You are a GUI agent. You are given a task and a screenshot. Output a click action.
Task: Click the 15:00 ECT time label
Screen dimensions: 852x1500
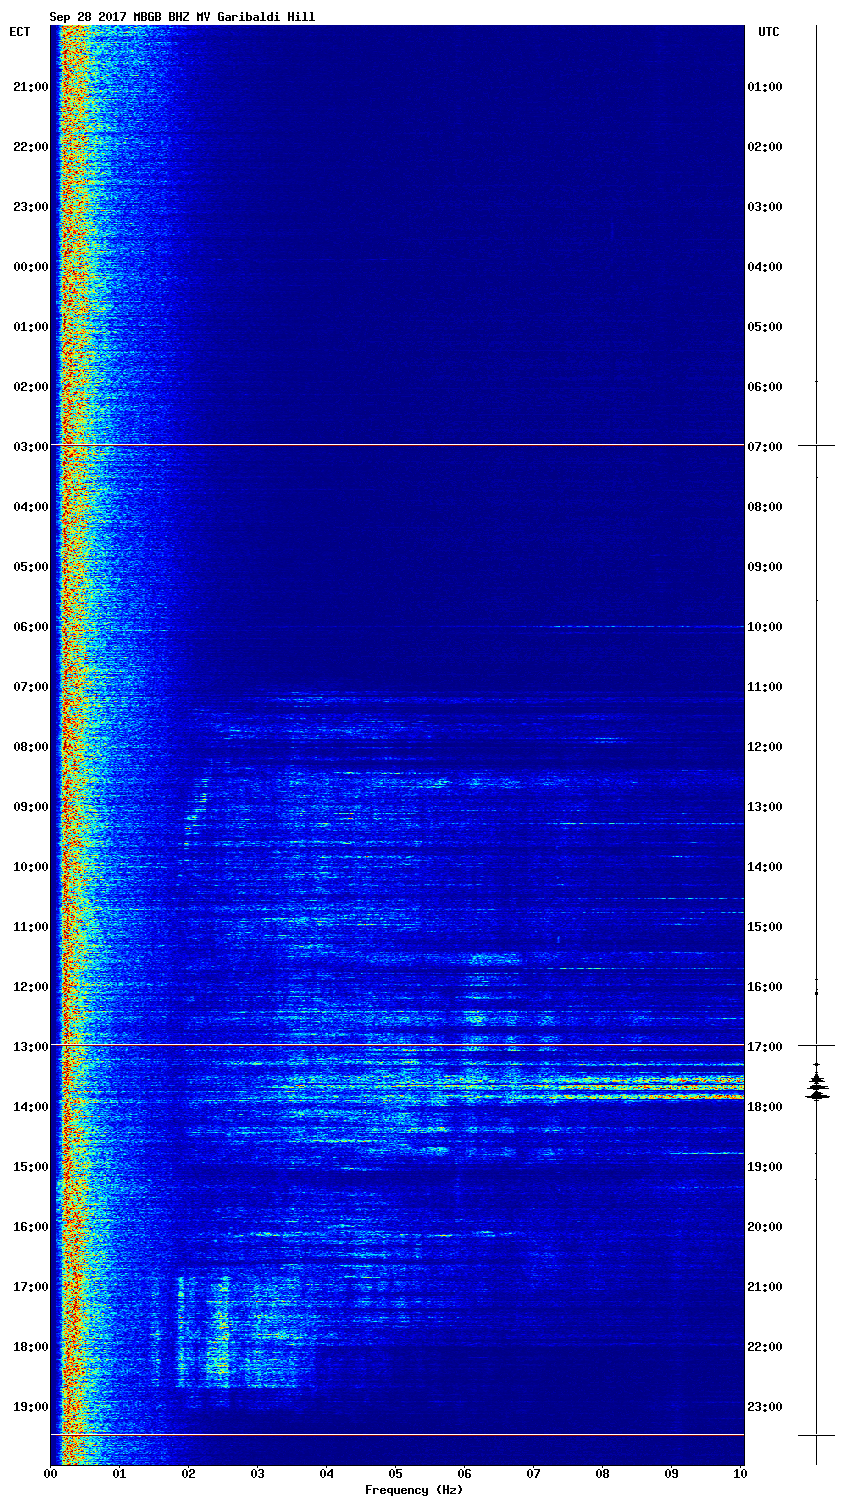(x=31, y=1167)
